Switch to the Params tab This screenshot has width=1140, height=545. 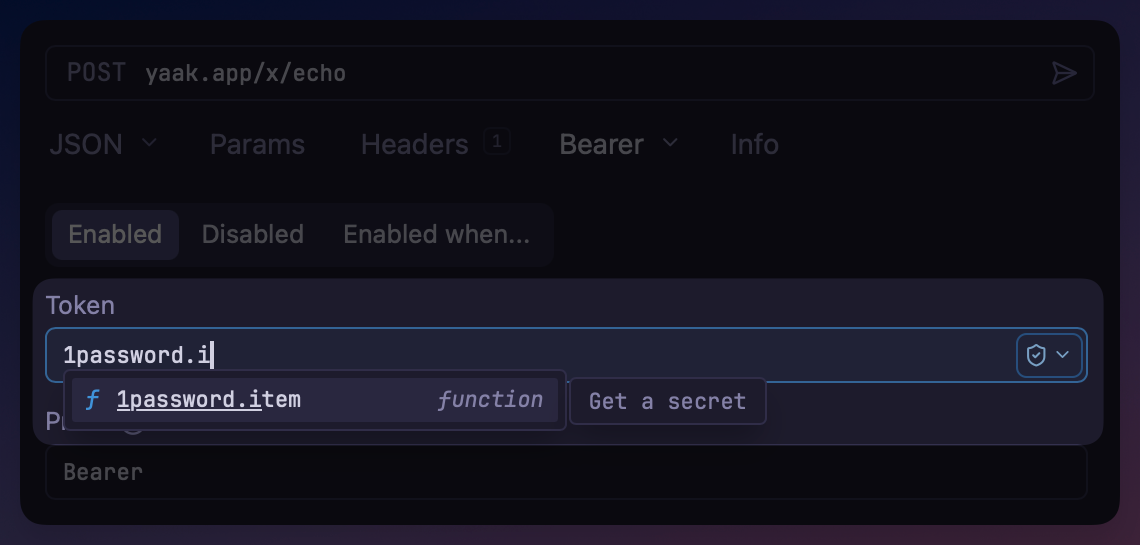[x=257, y=144]
